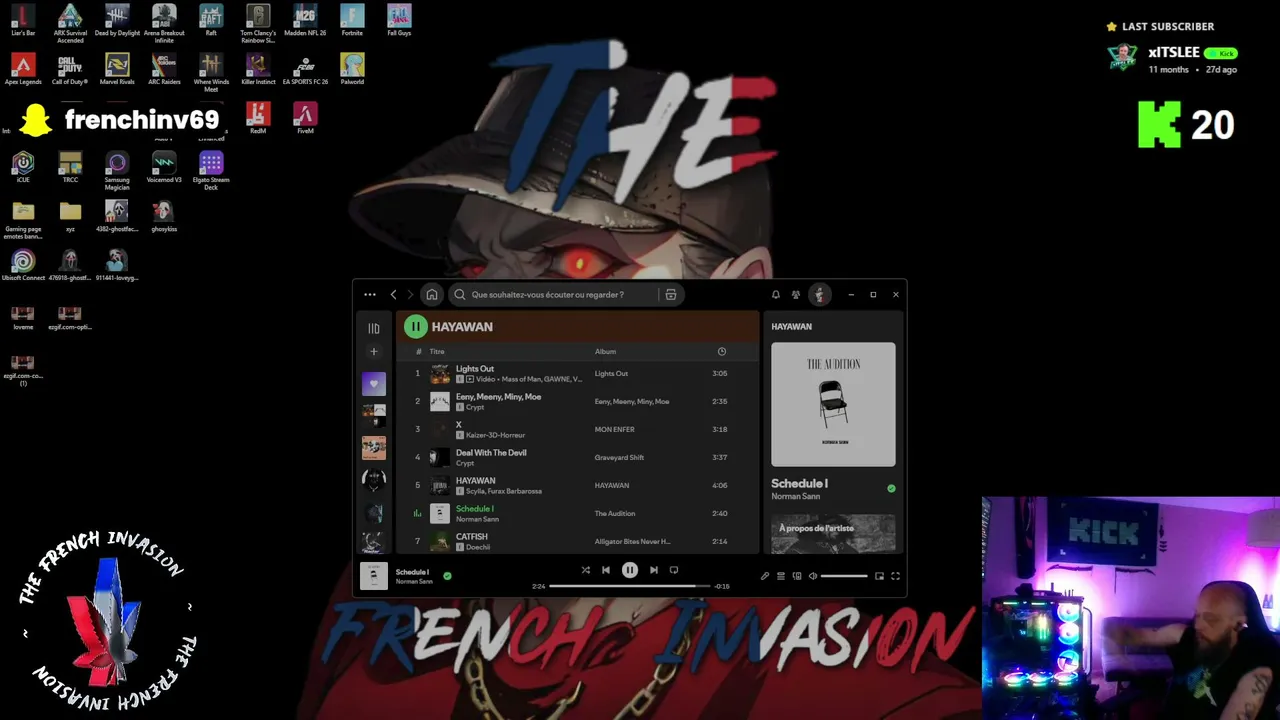
Task: Open Apex Legends desktop shortcut
Action: click(23, 69)
